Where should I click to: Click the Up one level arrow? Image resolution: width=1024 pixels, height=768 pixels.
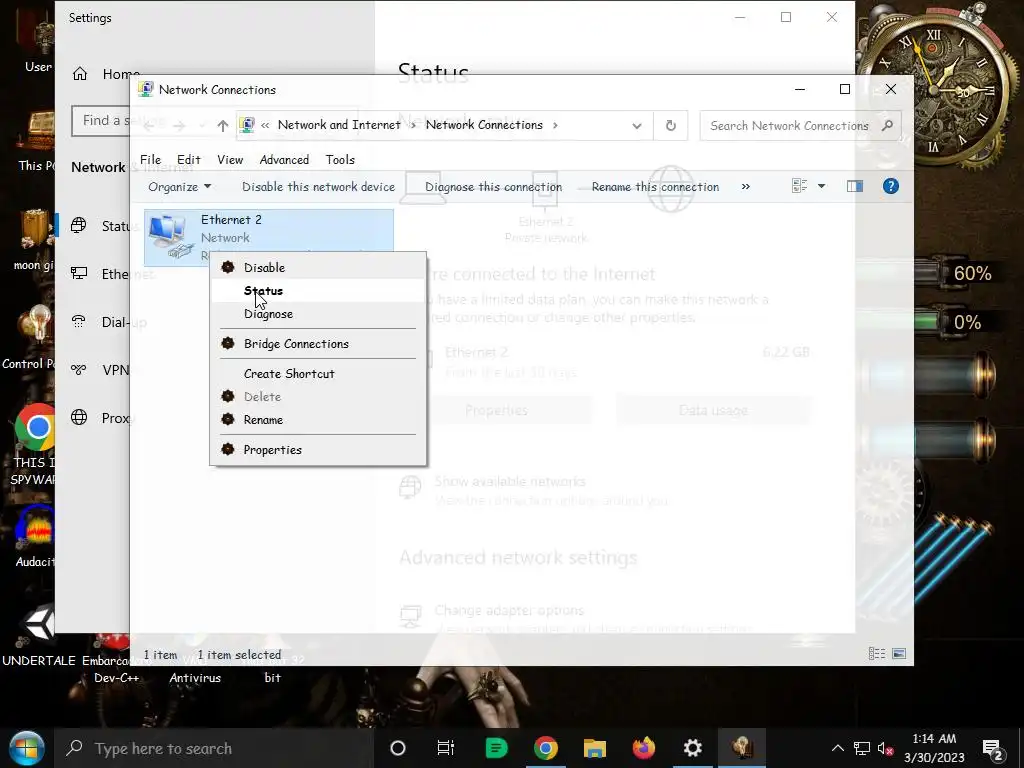223,125
